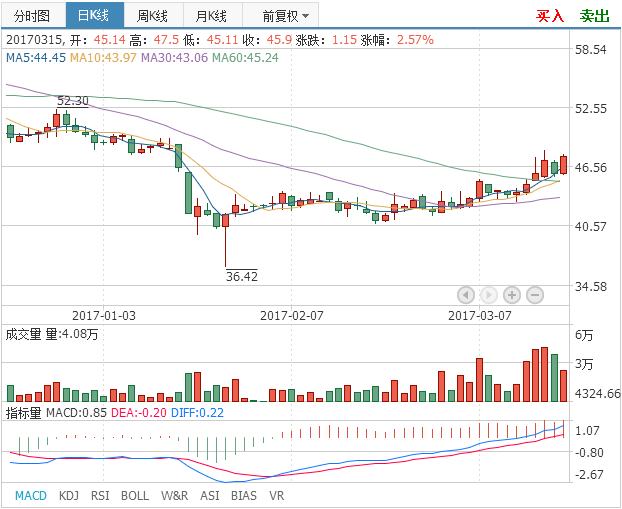Switch to the VR indicator

pos(276,495)
